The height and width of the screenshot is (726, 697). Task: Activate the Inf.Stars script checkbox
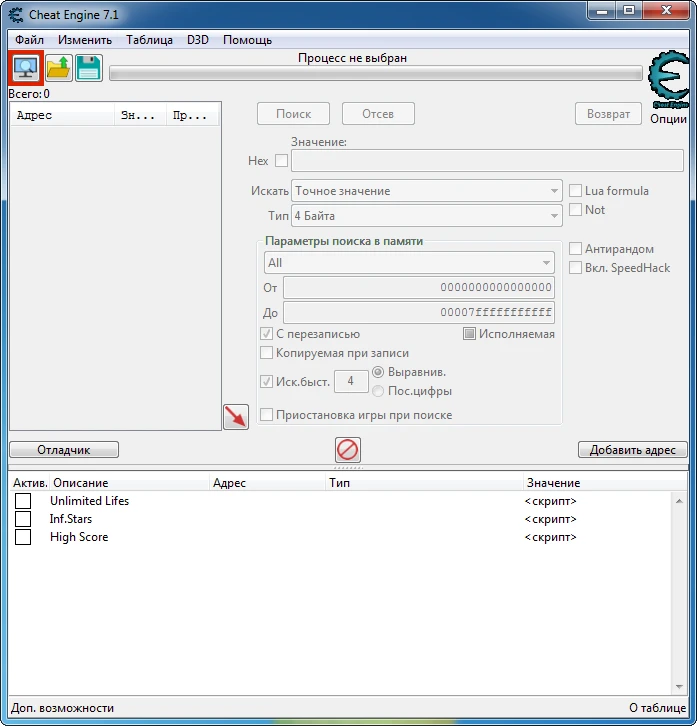pos(23,519)
